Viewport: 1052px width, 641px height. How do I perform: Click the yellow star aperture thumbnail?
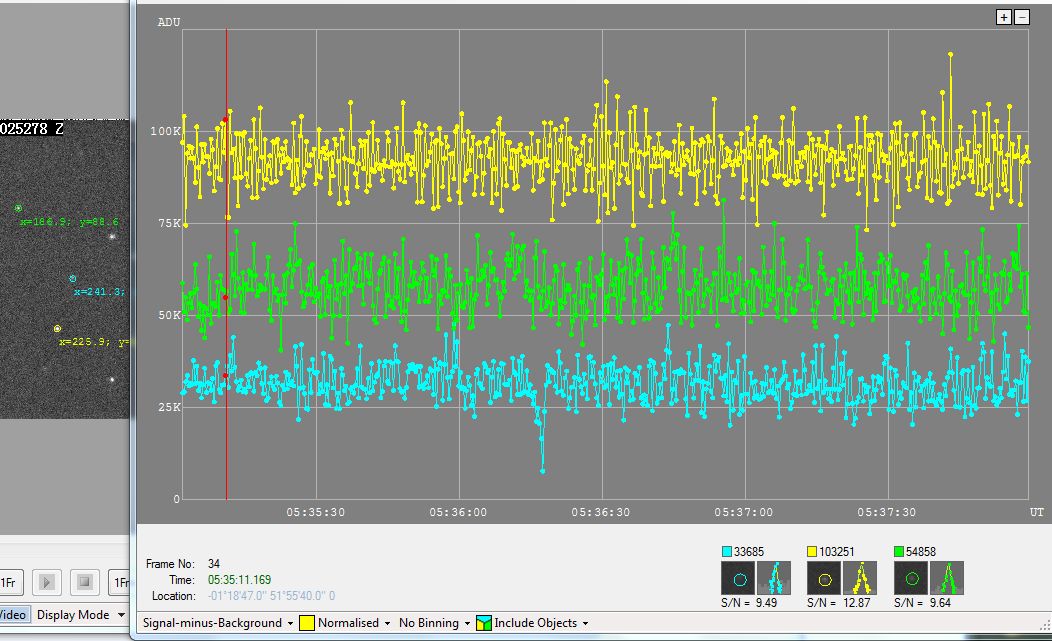[824, 577]
